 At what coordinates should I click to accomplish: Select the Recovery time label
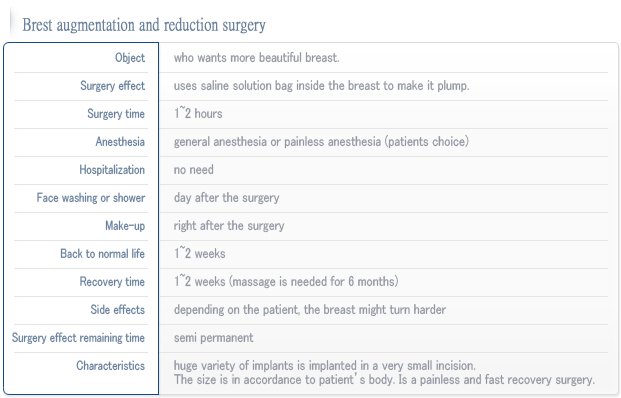point(112,282)
